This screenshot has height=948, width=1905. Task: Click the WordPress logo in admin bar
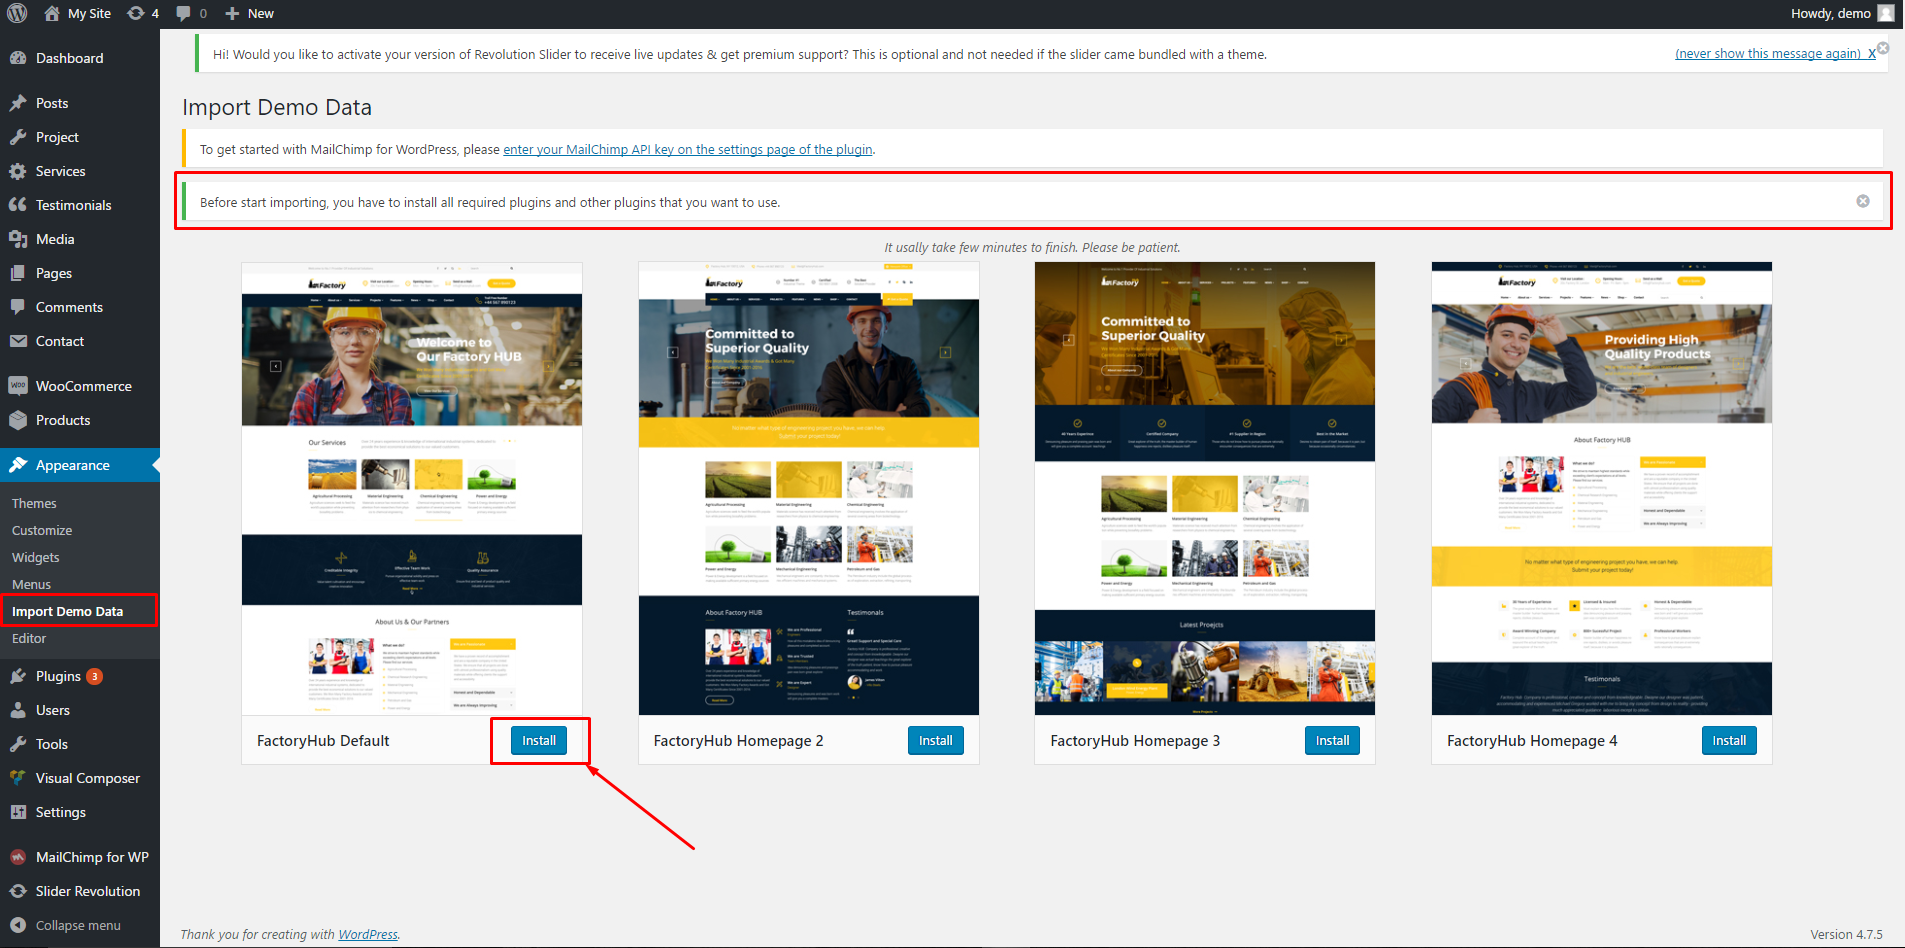point(17,13)
